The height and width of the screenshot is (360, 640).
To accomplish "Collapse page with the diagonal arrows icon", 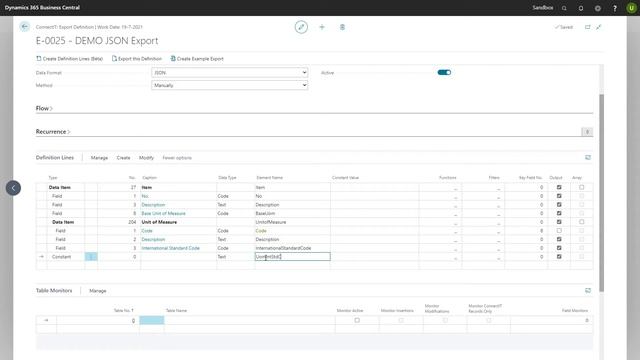I will click(x=599, y=27).
